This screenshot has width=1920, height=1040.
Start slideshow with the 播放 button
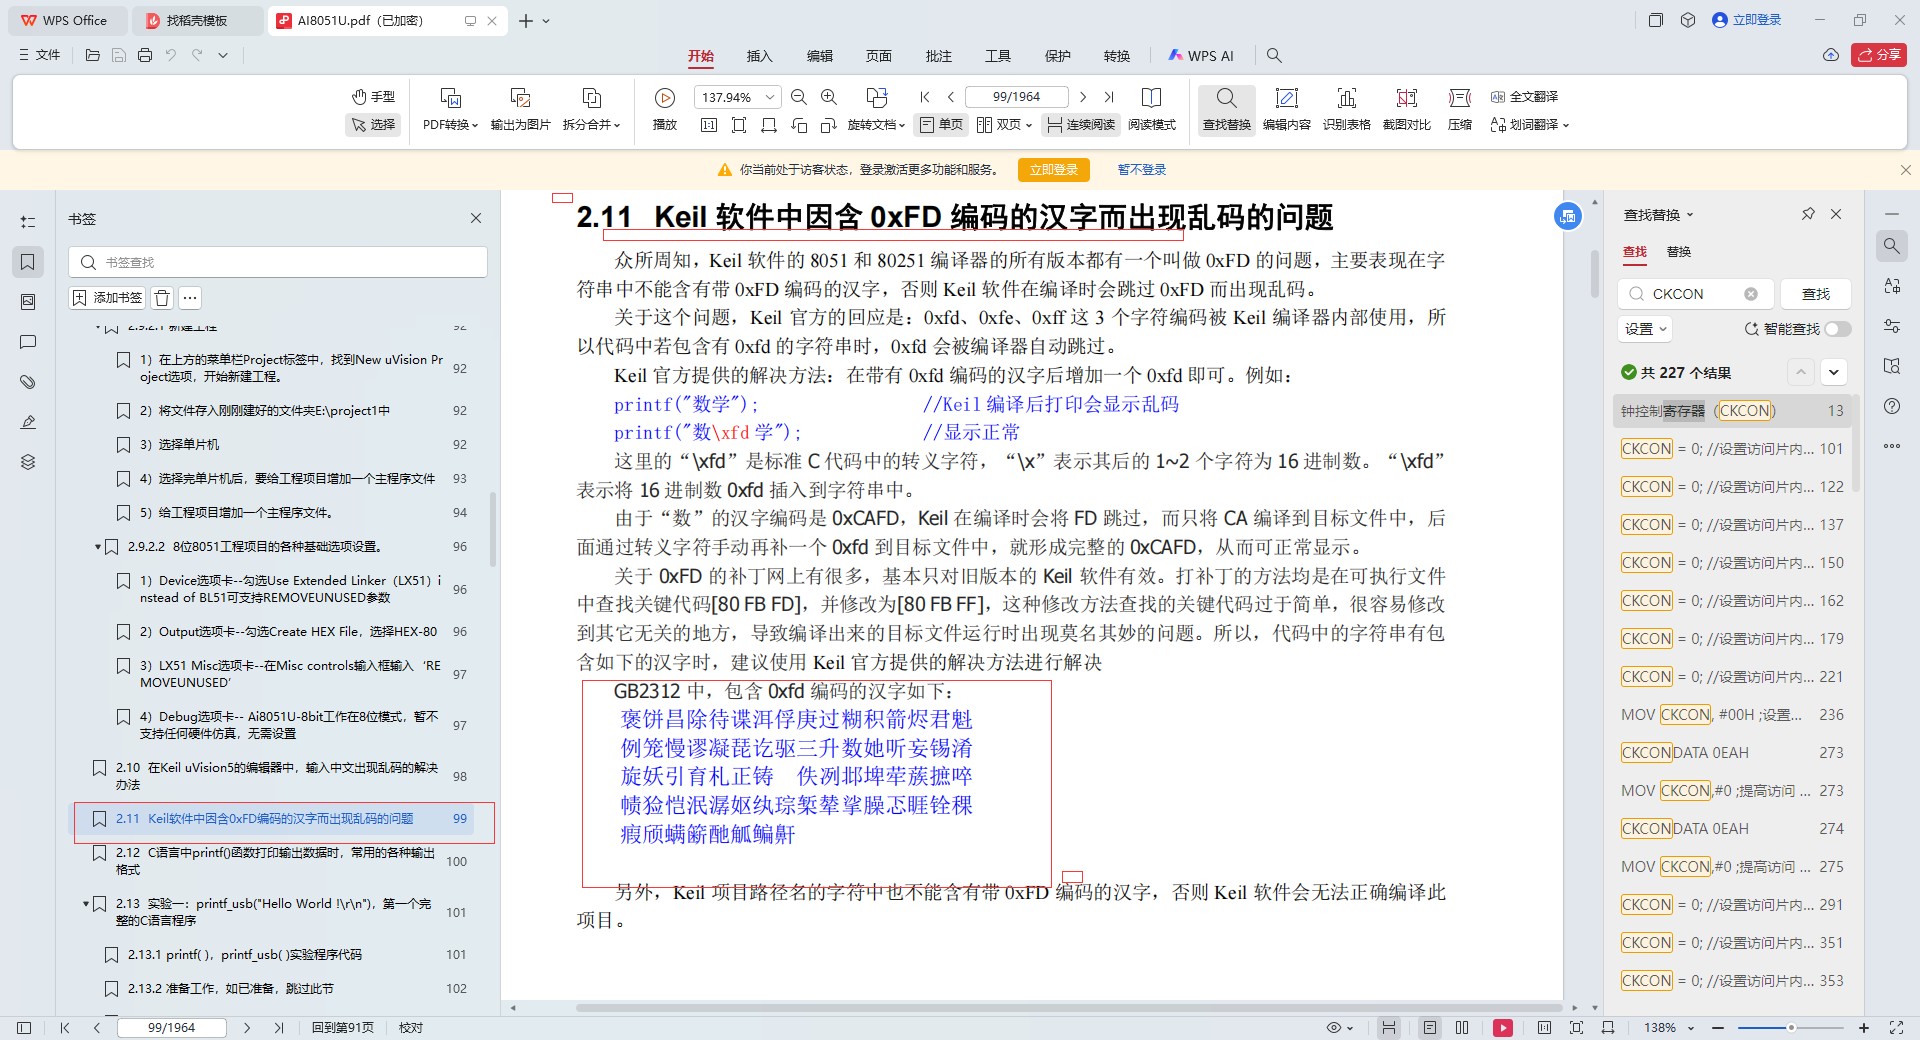point(665,108)
